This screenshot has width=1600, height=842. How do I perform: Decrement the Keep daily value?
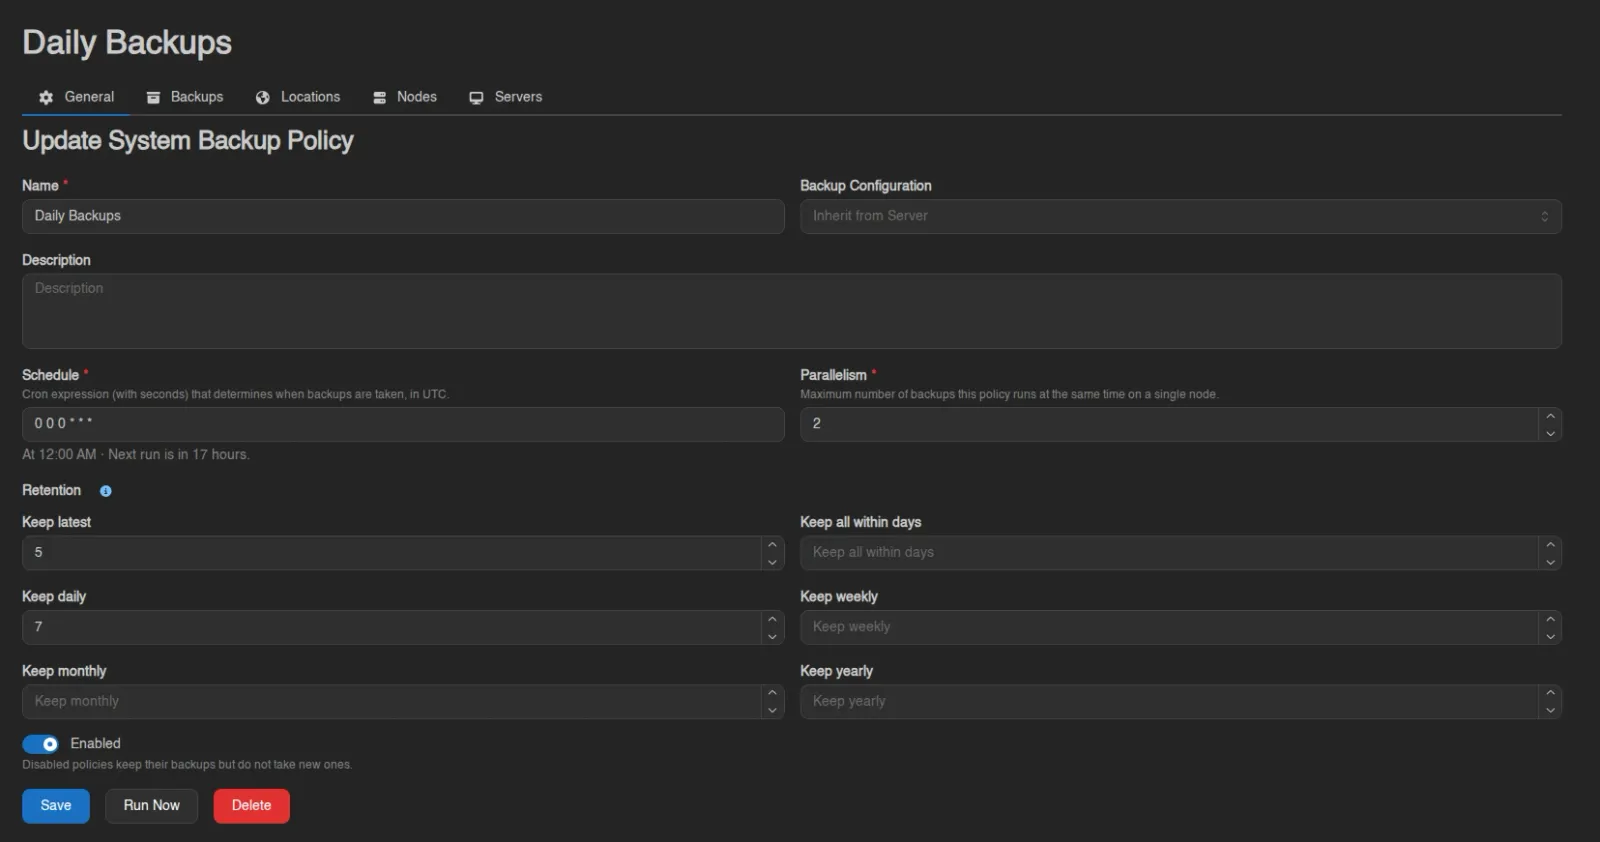point(772,636)
